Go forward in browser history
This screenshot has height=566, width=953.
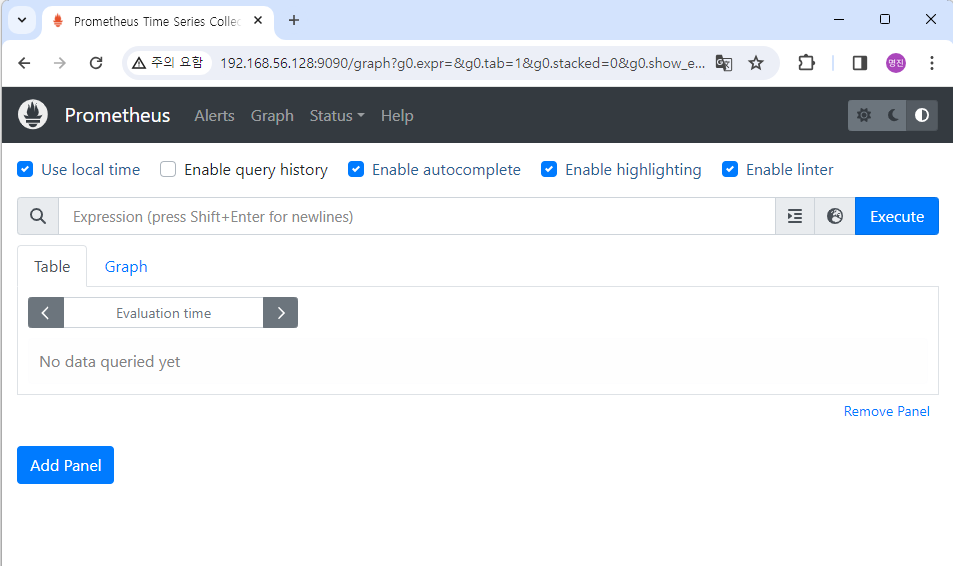(60, 63)
